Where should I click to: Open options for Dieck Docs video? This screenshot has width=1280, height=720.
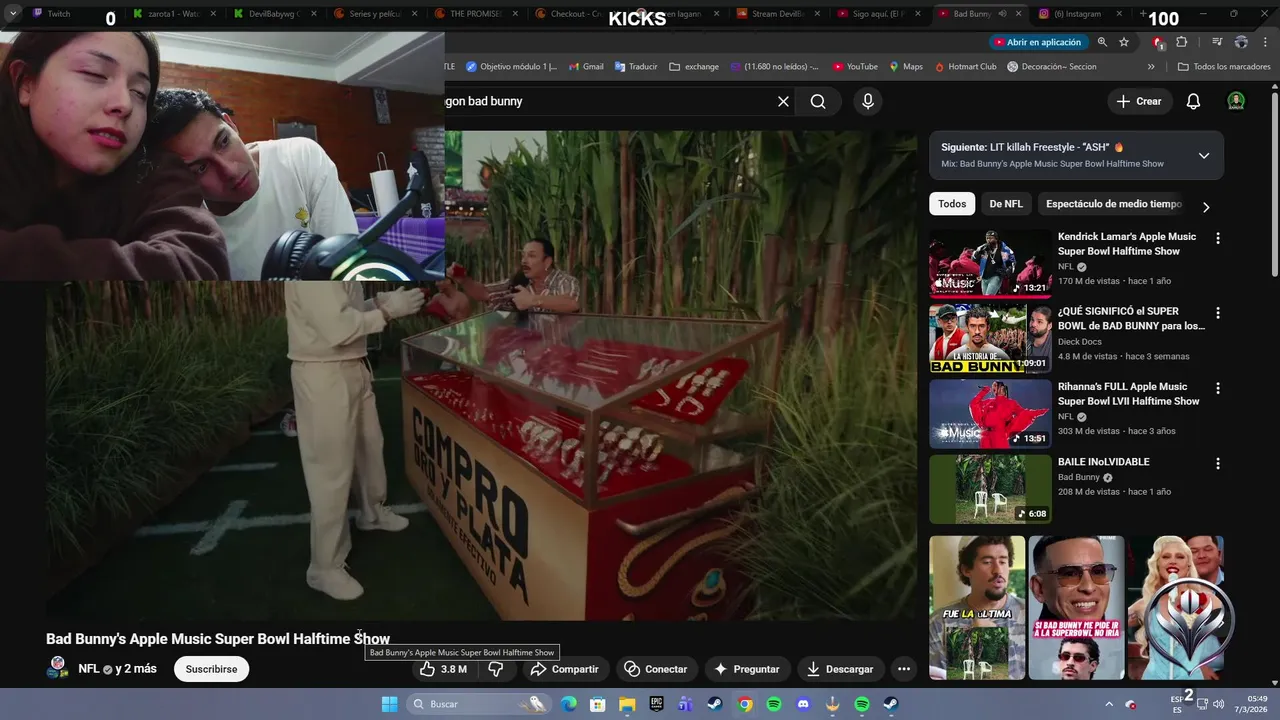(1217, 313)
